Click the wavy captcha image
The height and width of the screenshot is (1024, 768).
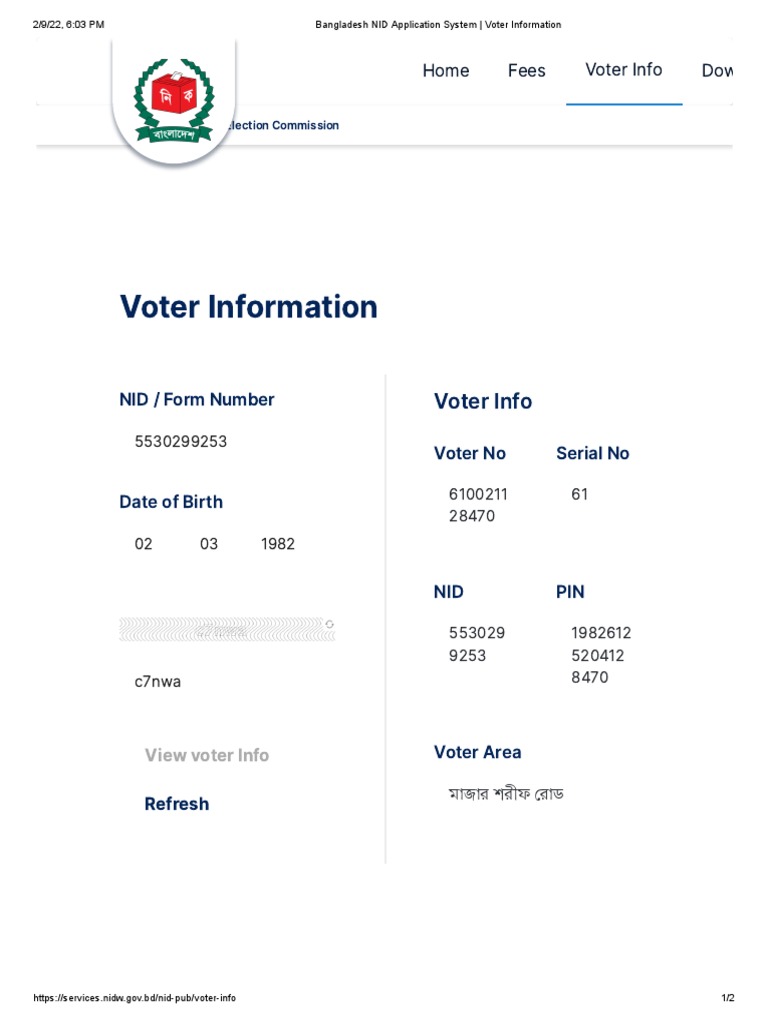222,629
